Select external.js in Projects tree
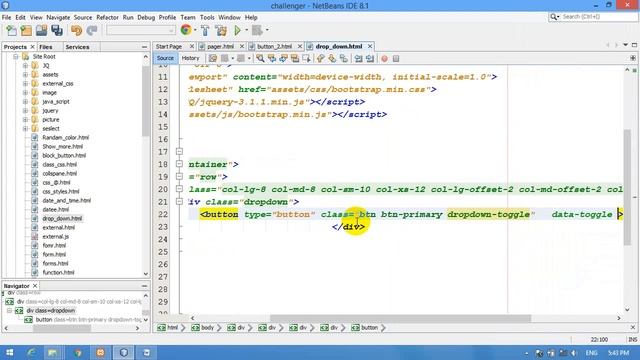Screen dimensions: 640x360 [56, 236]
